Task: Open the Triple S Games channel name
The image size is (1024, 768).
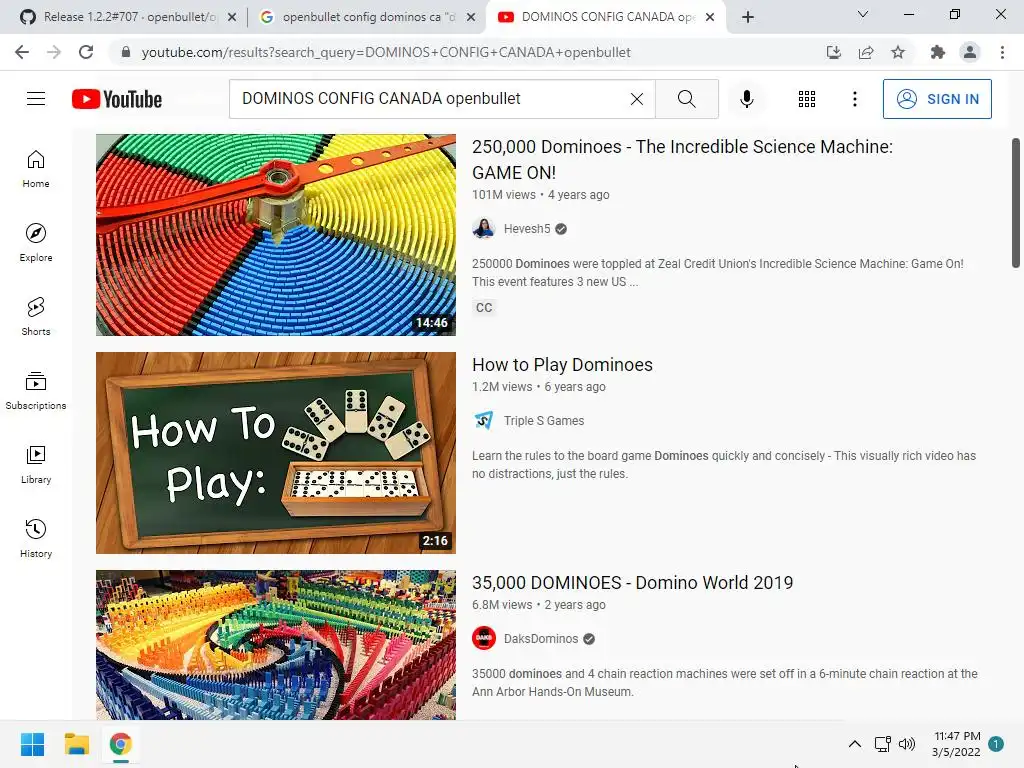Action: (543, 421)
